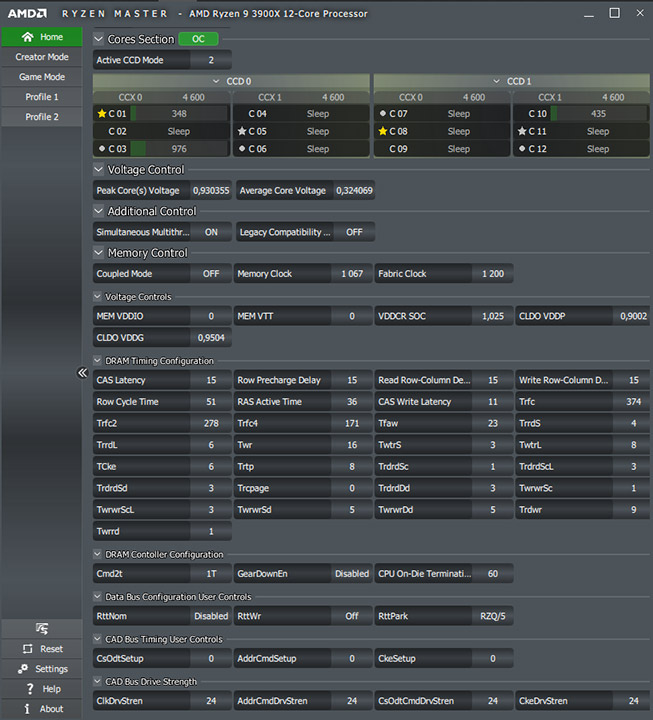Click the Cmd2t 1T value
The width and height of the screenshot is (653, 720).
coord(211,574)
